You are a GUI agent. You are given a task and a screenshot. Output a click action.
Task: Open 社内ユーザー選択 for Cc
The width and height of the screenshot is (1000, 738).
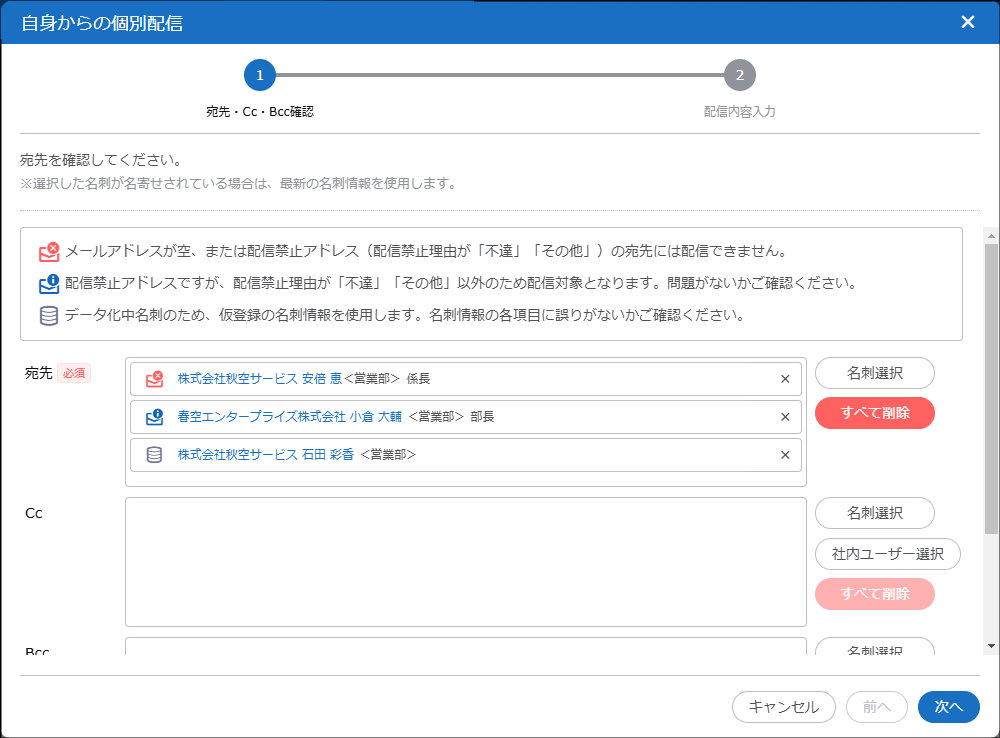pos(888,554)
